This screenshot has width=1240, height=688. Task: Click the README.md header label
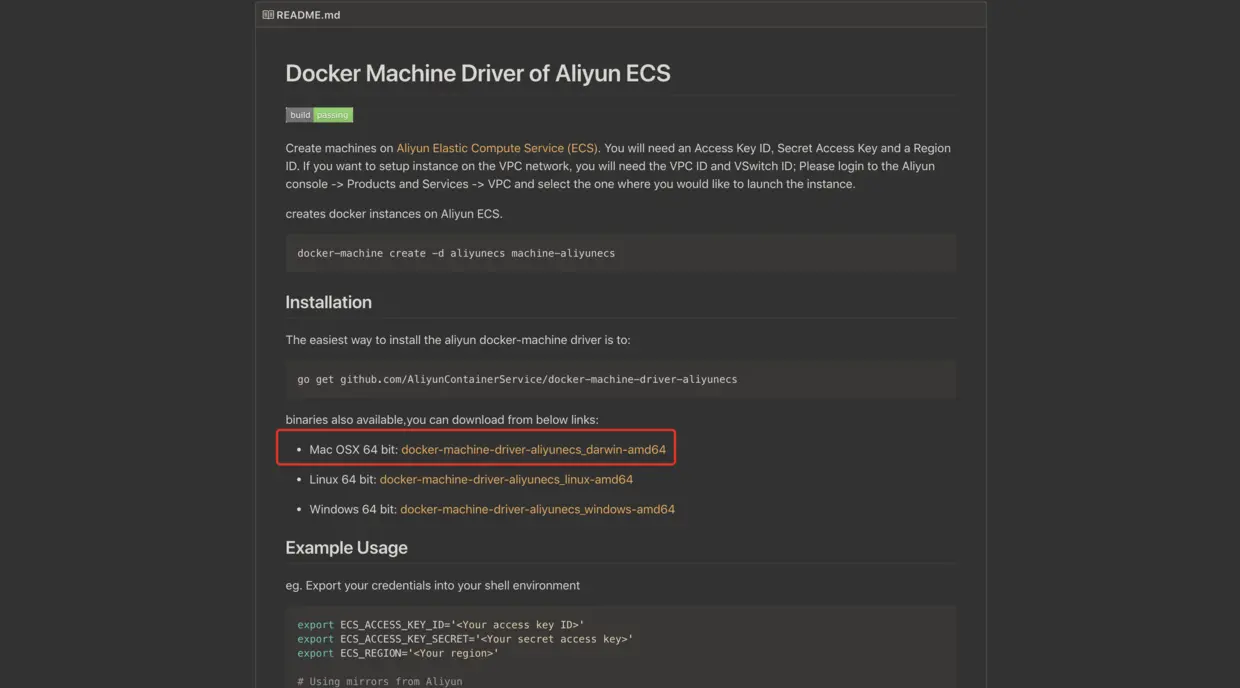(x=307, y=15)
